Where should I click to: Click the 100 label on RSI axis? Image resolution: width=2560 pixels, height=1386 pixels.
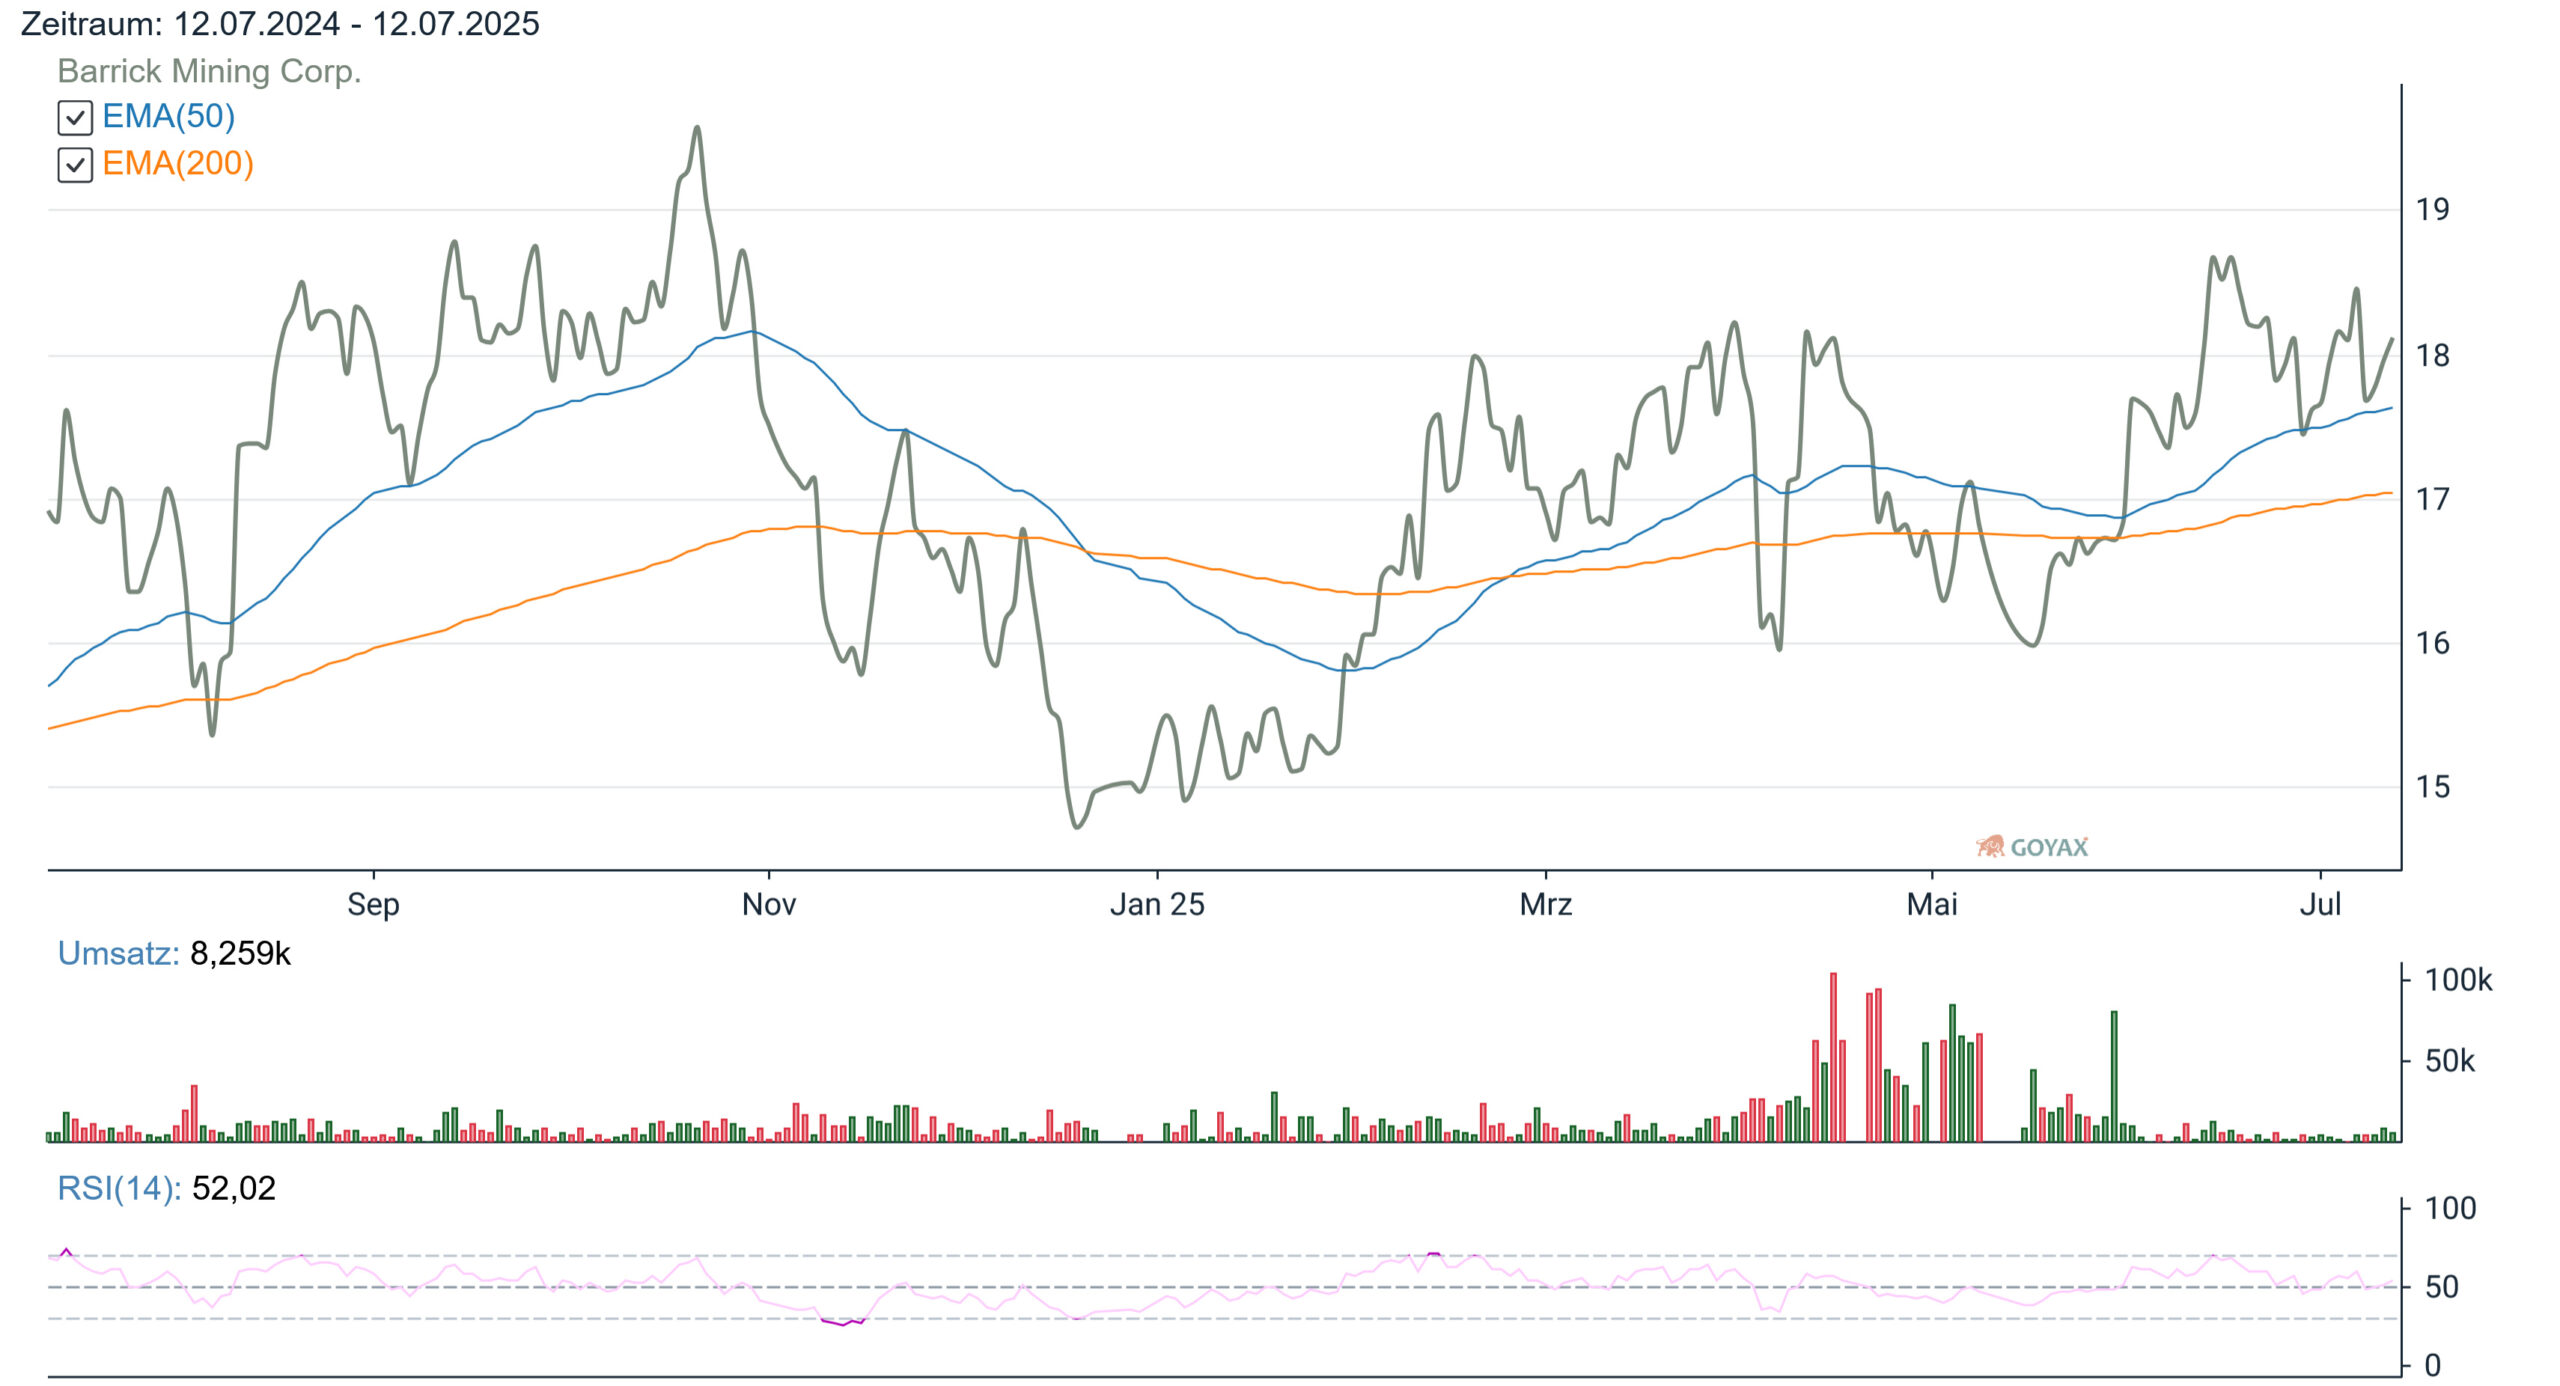[2451, 1208]
